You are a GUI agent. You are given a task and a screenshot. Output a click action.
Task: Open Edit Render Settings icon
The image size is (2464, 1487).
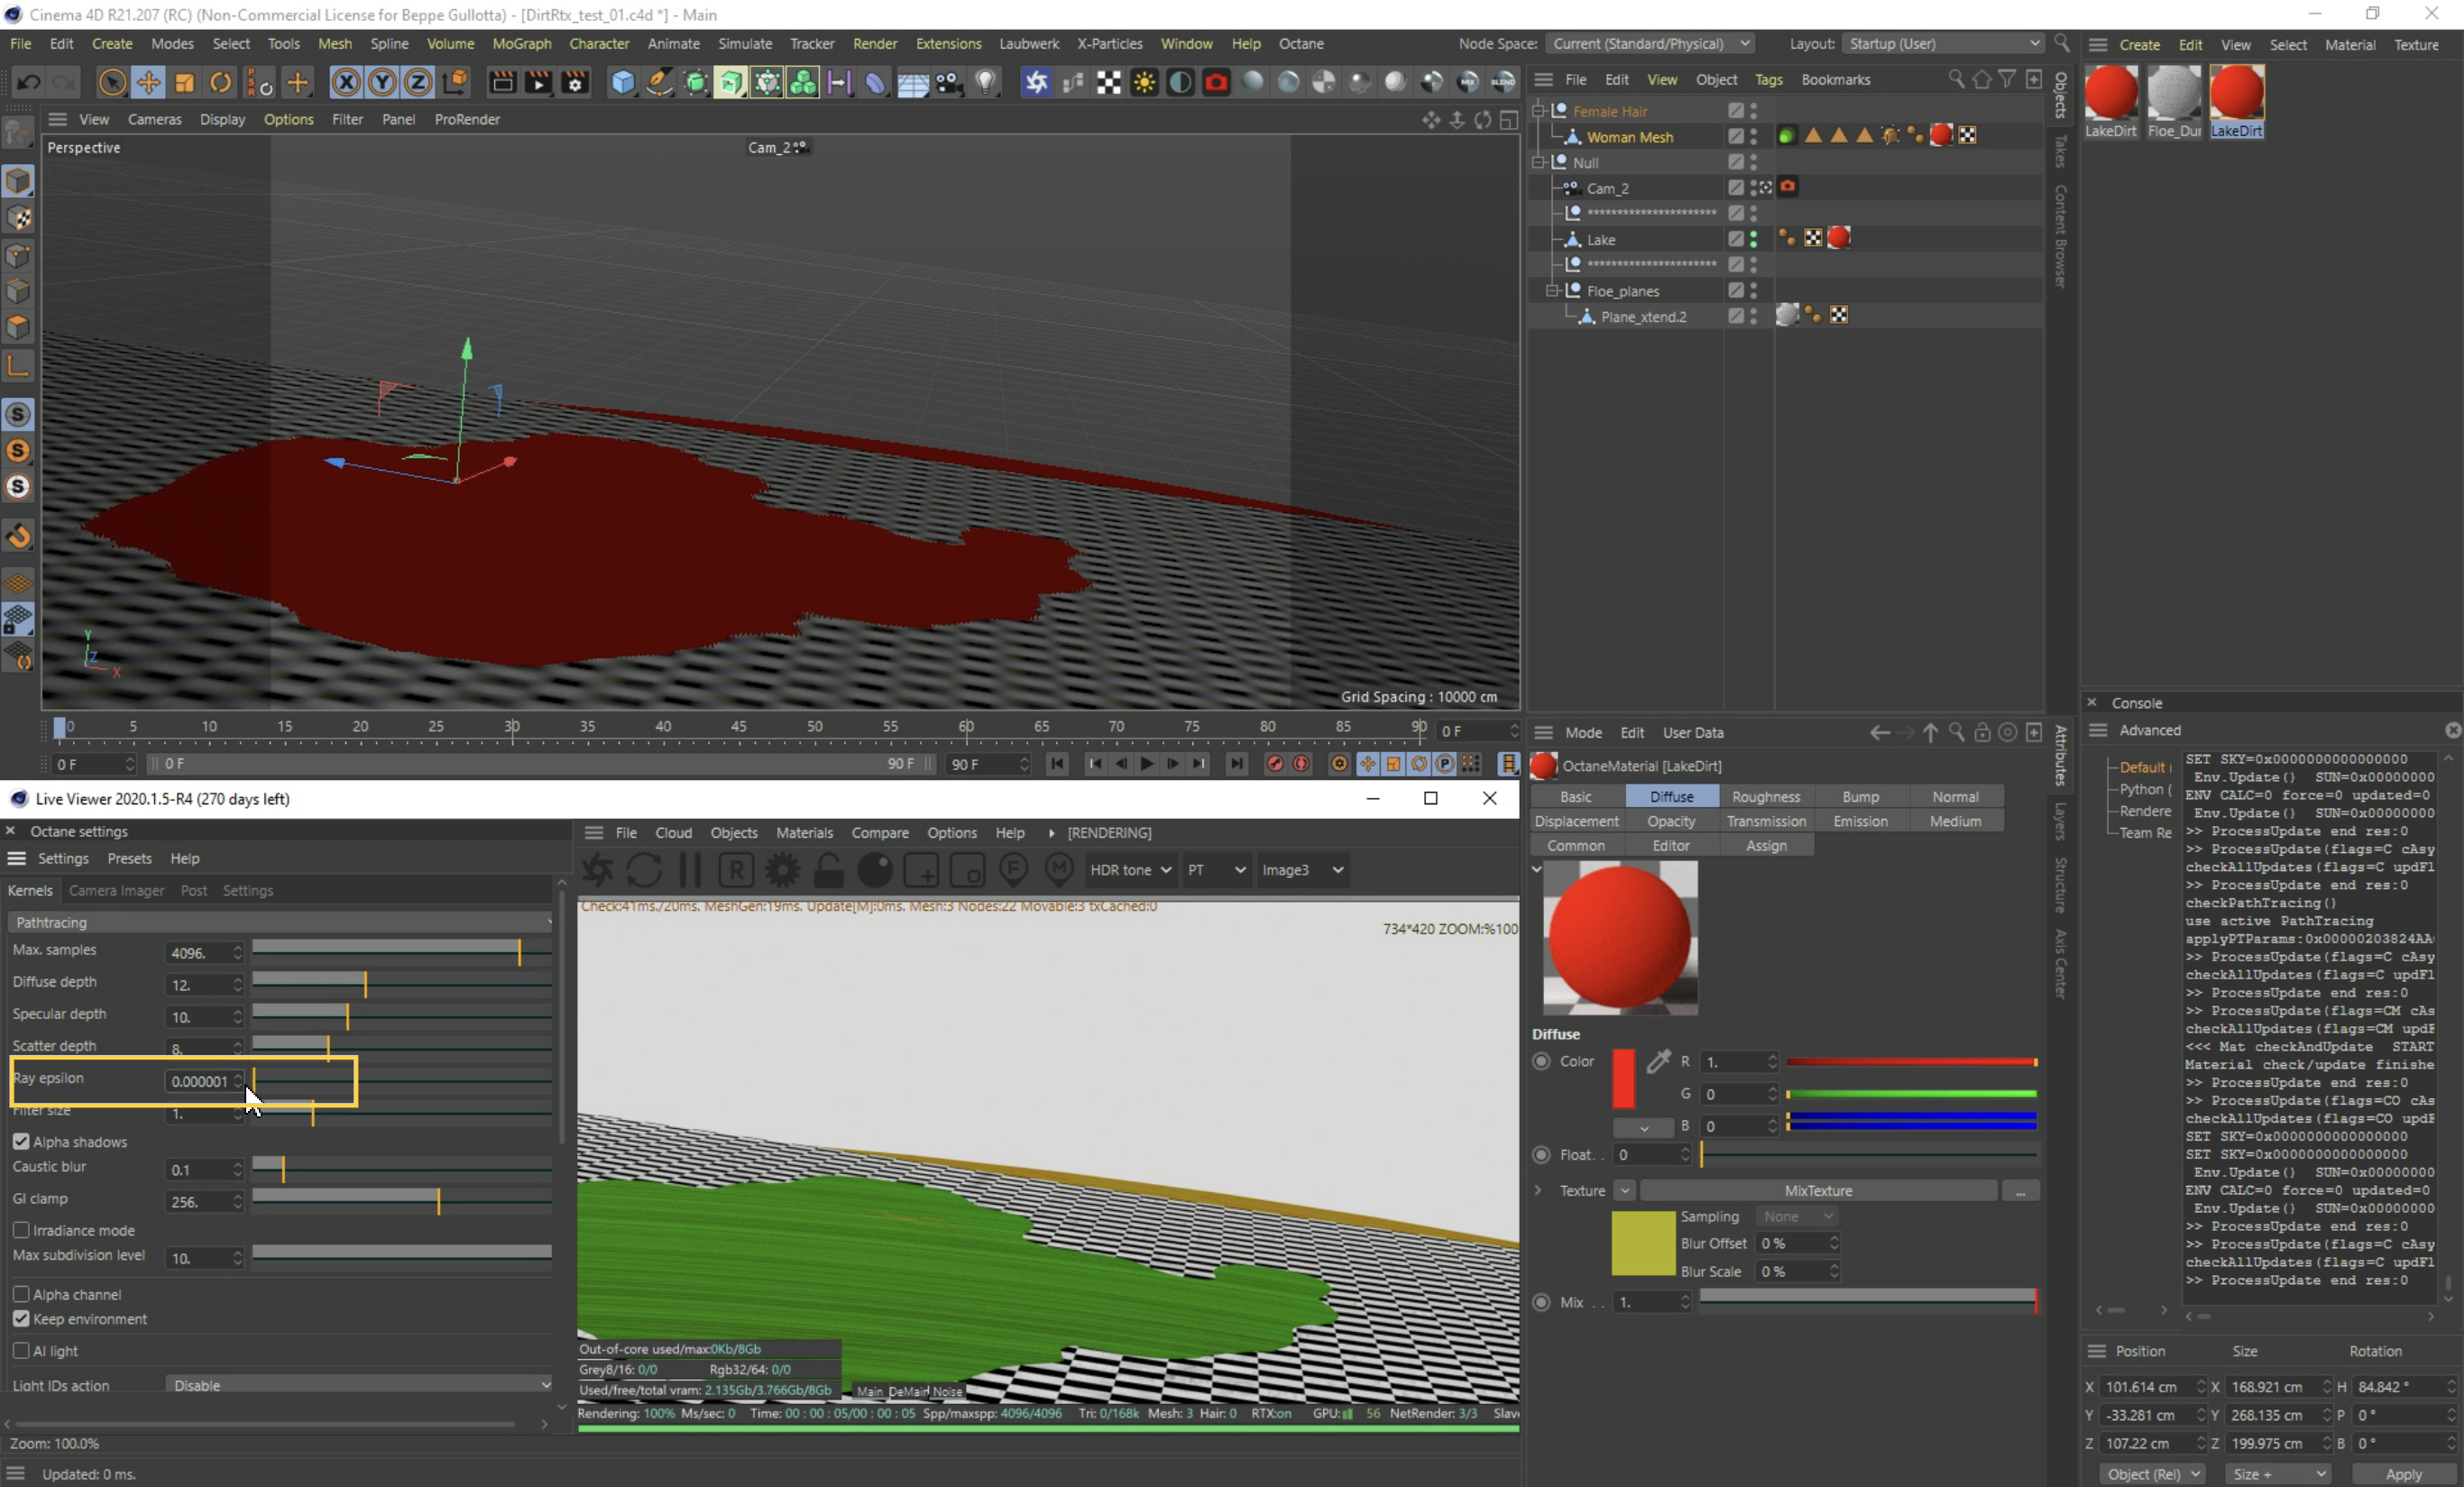click(575, 82)
